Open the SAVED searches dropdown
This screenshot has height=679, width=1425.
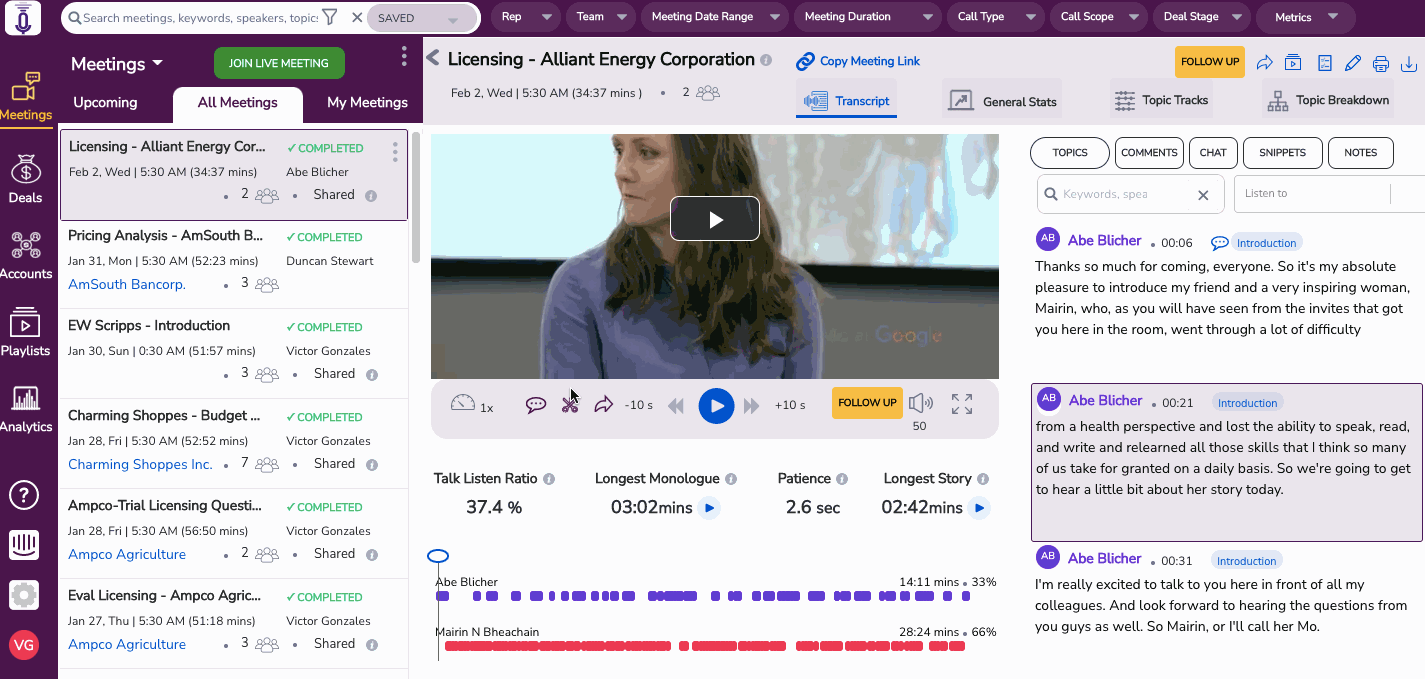(x=422, y=18)
